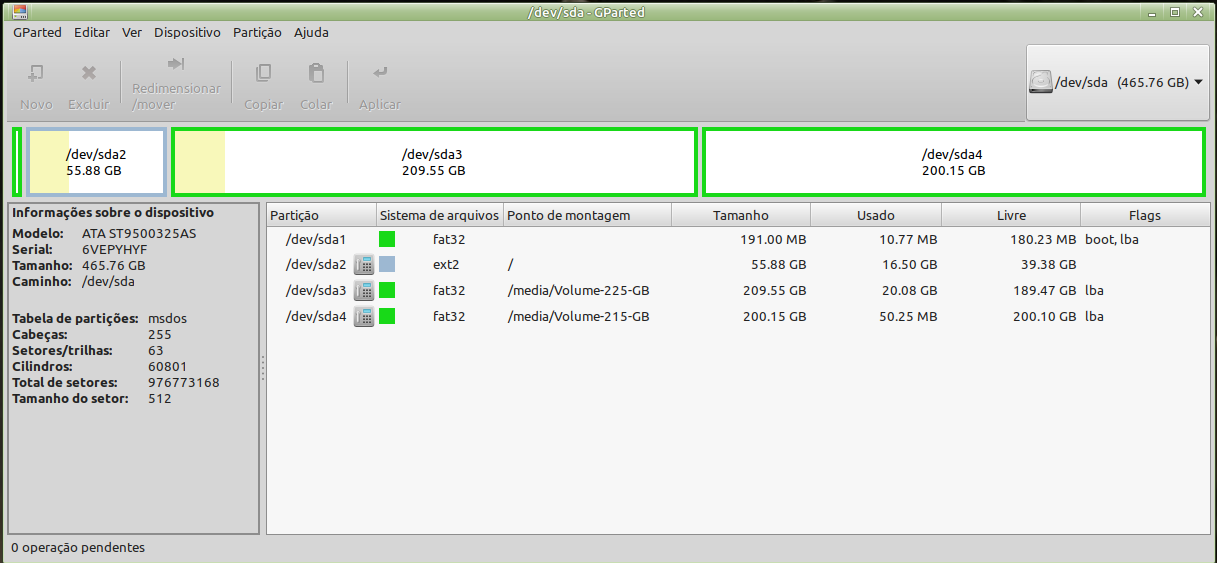Select the /dev/sda3 row in partition list

pos(737,291)
